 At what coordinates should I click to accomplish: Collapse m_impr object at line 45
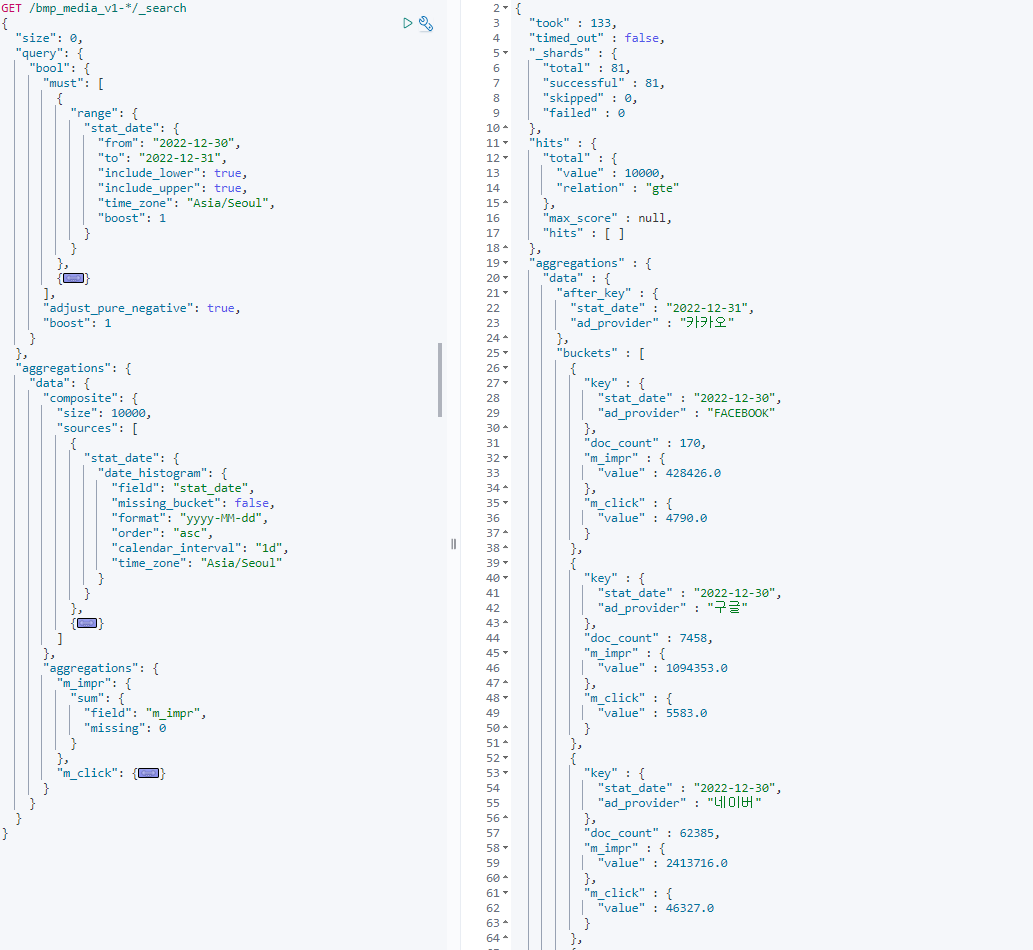[x=505, y=653]
